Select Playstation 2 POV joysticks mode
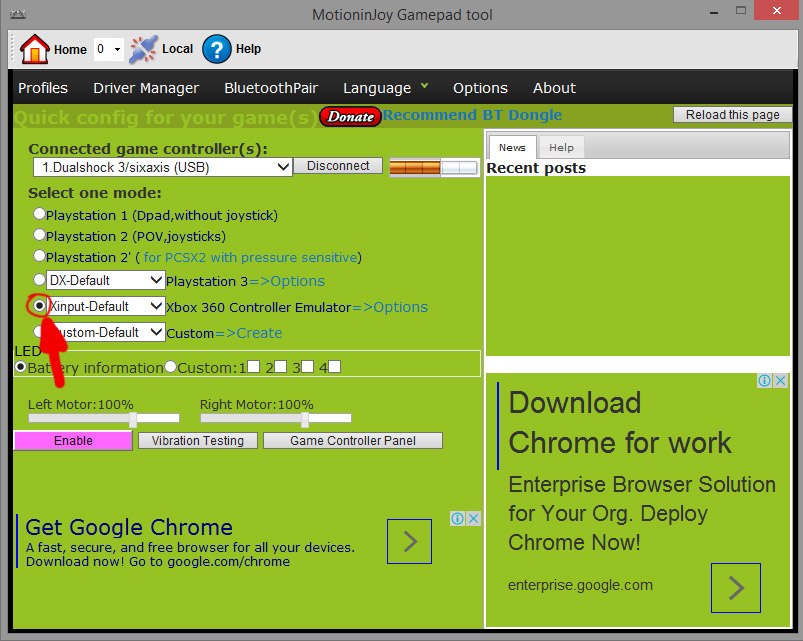This screenshot has height=641, width=803. click(39, 234)
